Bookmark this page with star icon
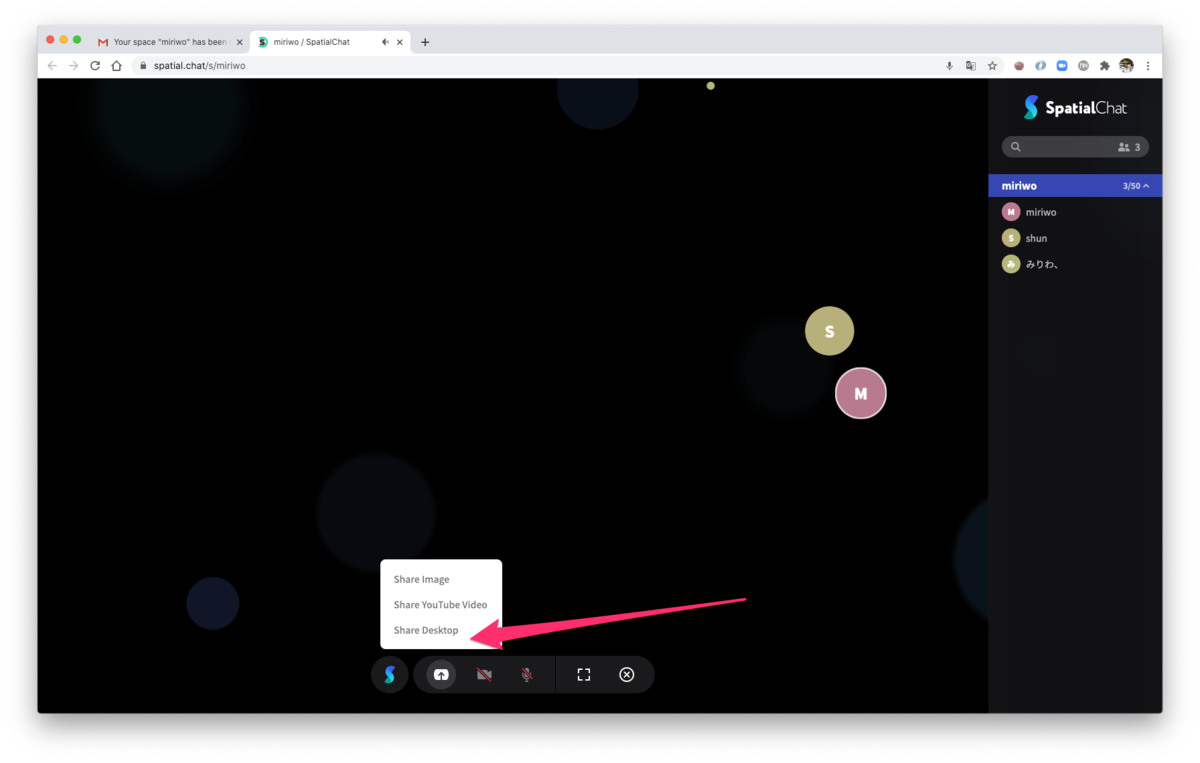Screen dimensions: 1200x763 click(992, 66)
